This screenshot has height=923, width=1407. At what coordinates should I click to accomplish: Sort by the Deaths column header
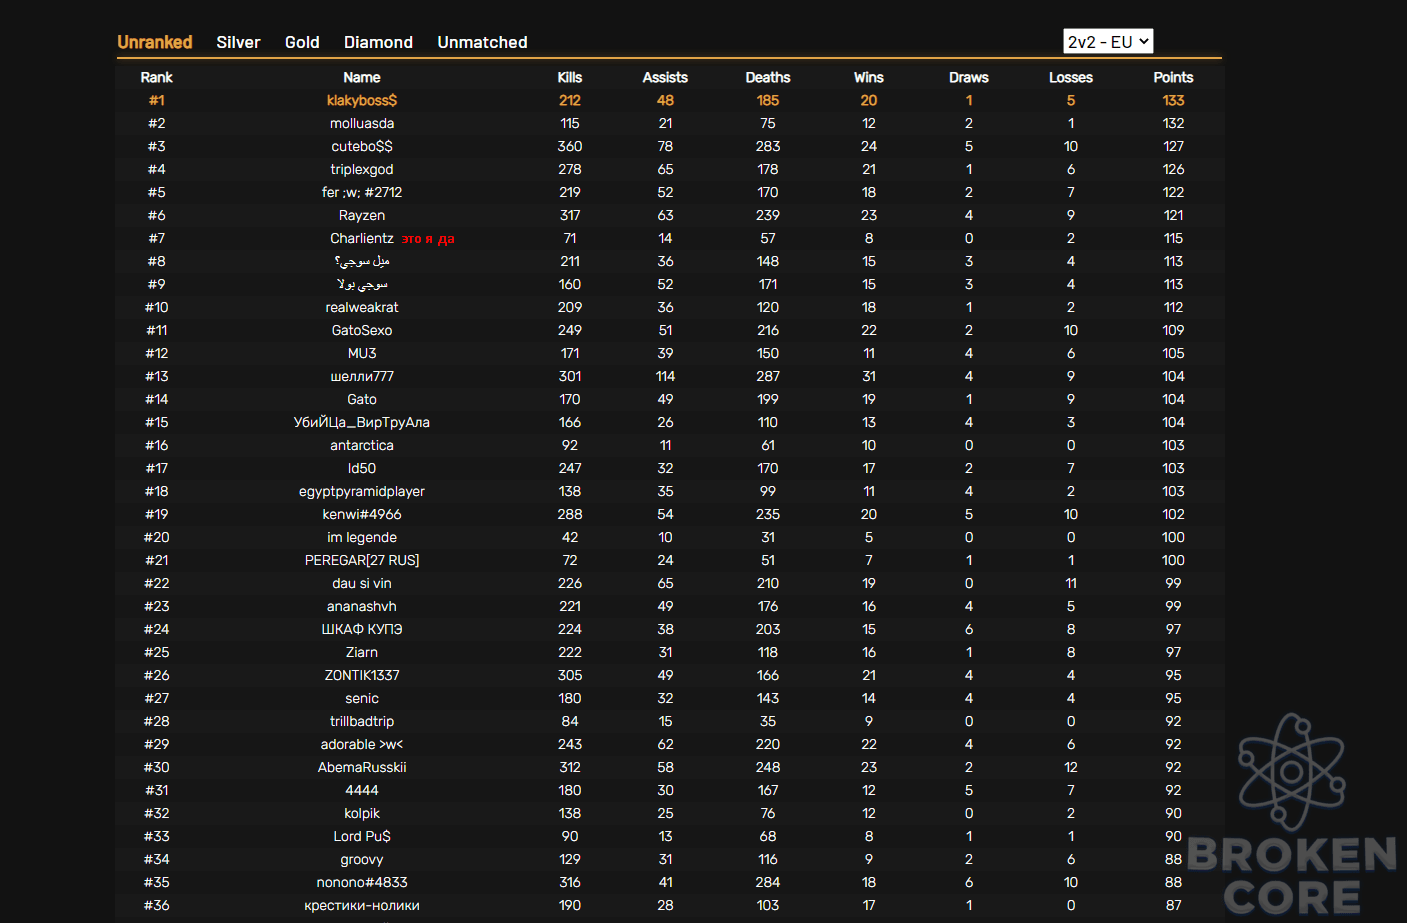(x=768, y=77)
